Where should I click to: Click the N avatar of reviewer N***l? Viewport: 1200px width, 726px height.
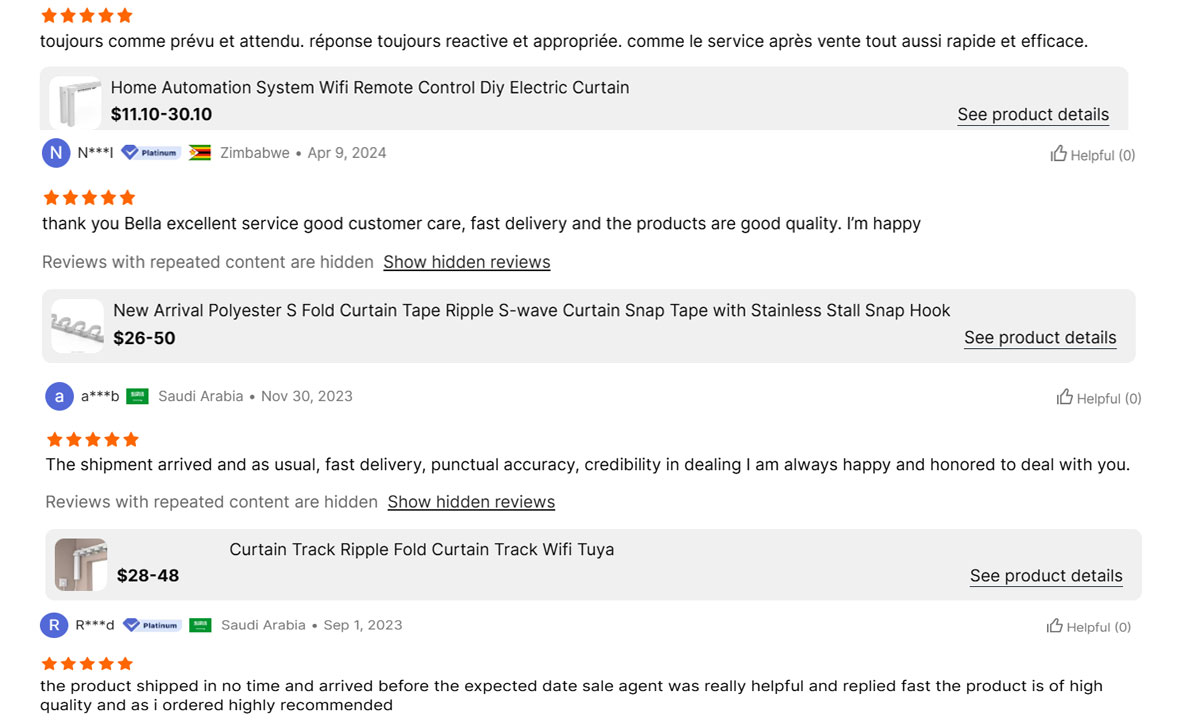[56, 153]
